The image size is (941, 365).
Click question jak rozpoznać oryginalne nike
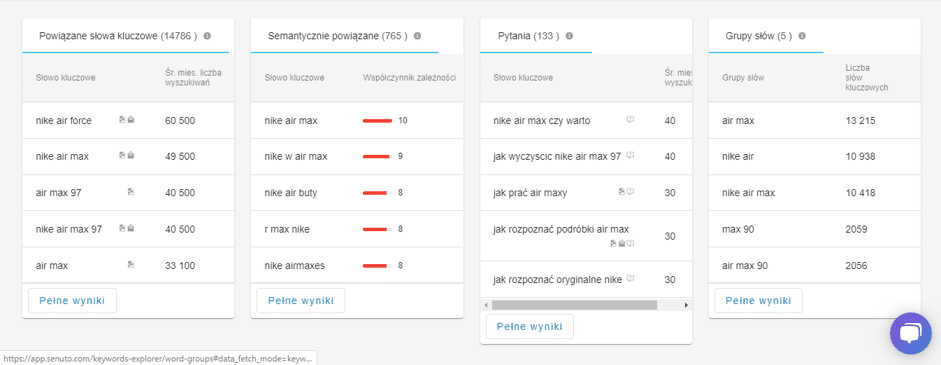coord(558,280)
